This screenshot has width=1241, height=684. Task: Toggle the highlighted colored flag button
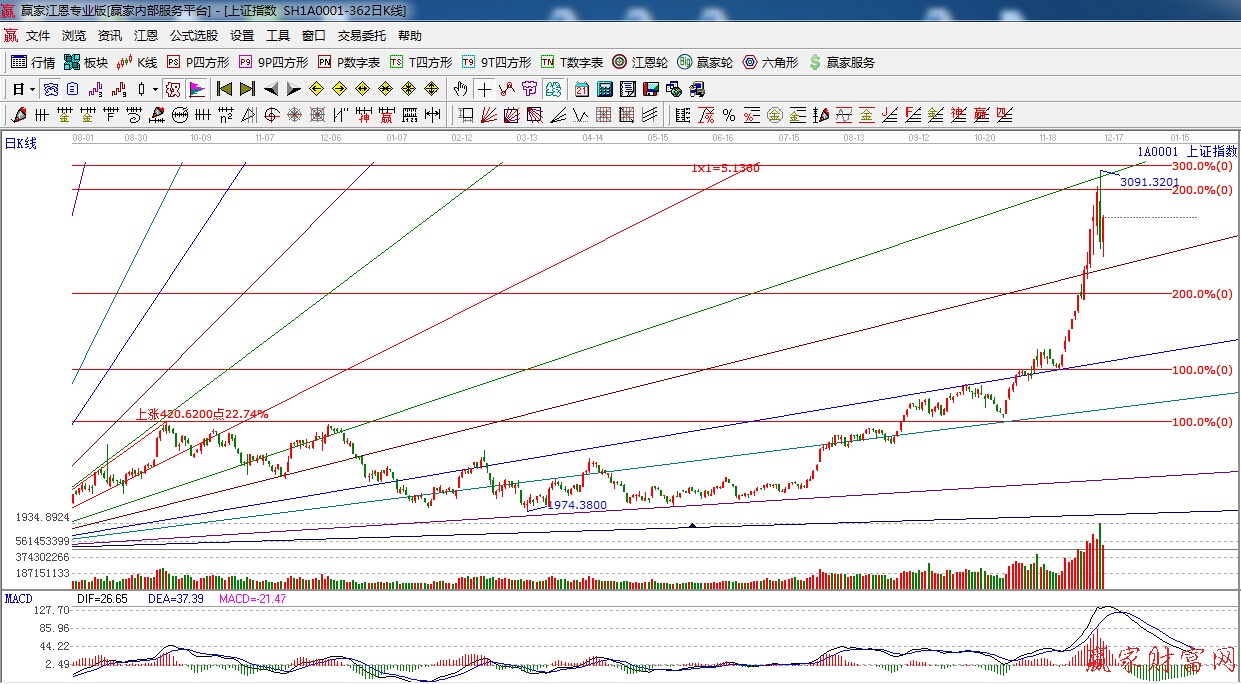click(197, 89)
